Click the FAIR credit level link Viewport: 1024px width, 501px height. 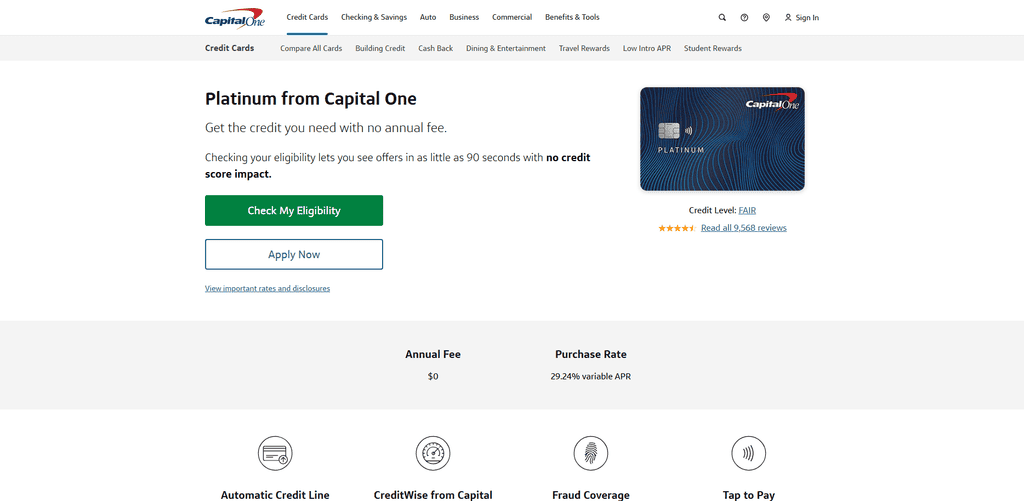click(747, 210)
